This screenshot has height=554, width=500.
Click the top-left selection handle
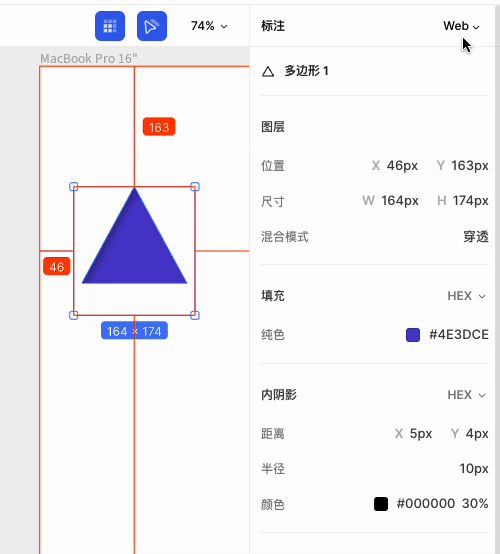click(x=73, y=187)
